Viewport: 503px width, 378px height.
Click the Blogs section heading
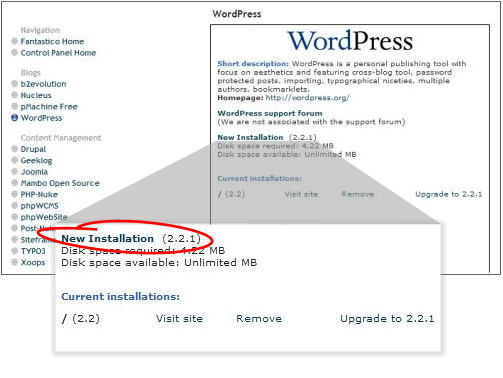point(31,73)
